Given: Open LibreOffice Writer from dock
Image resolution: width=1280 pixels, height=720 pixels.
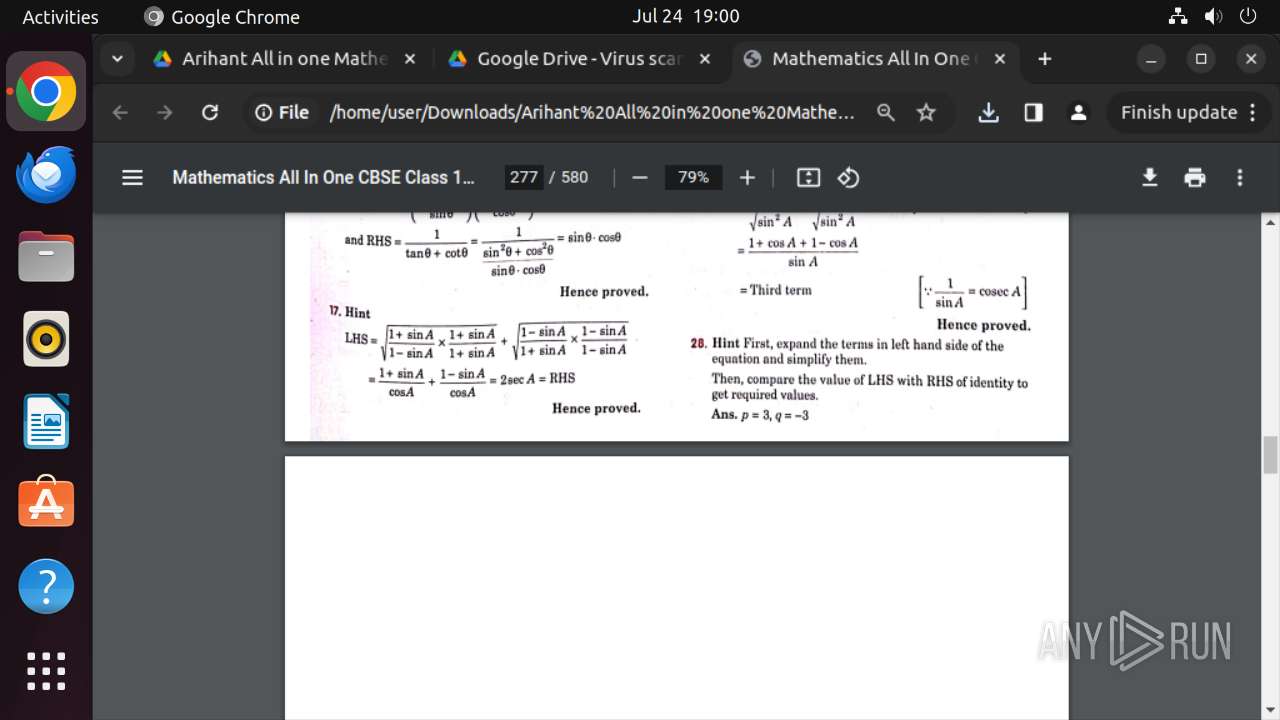Looking at the screenshot, I should pyautogui.click(x=46, y=421).
